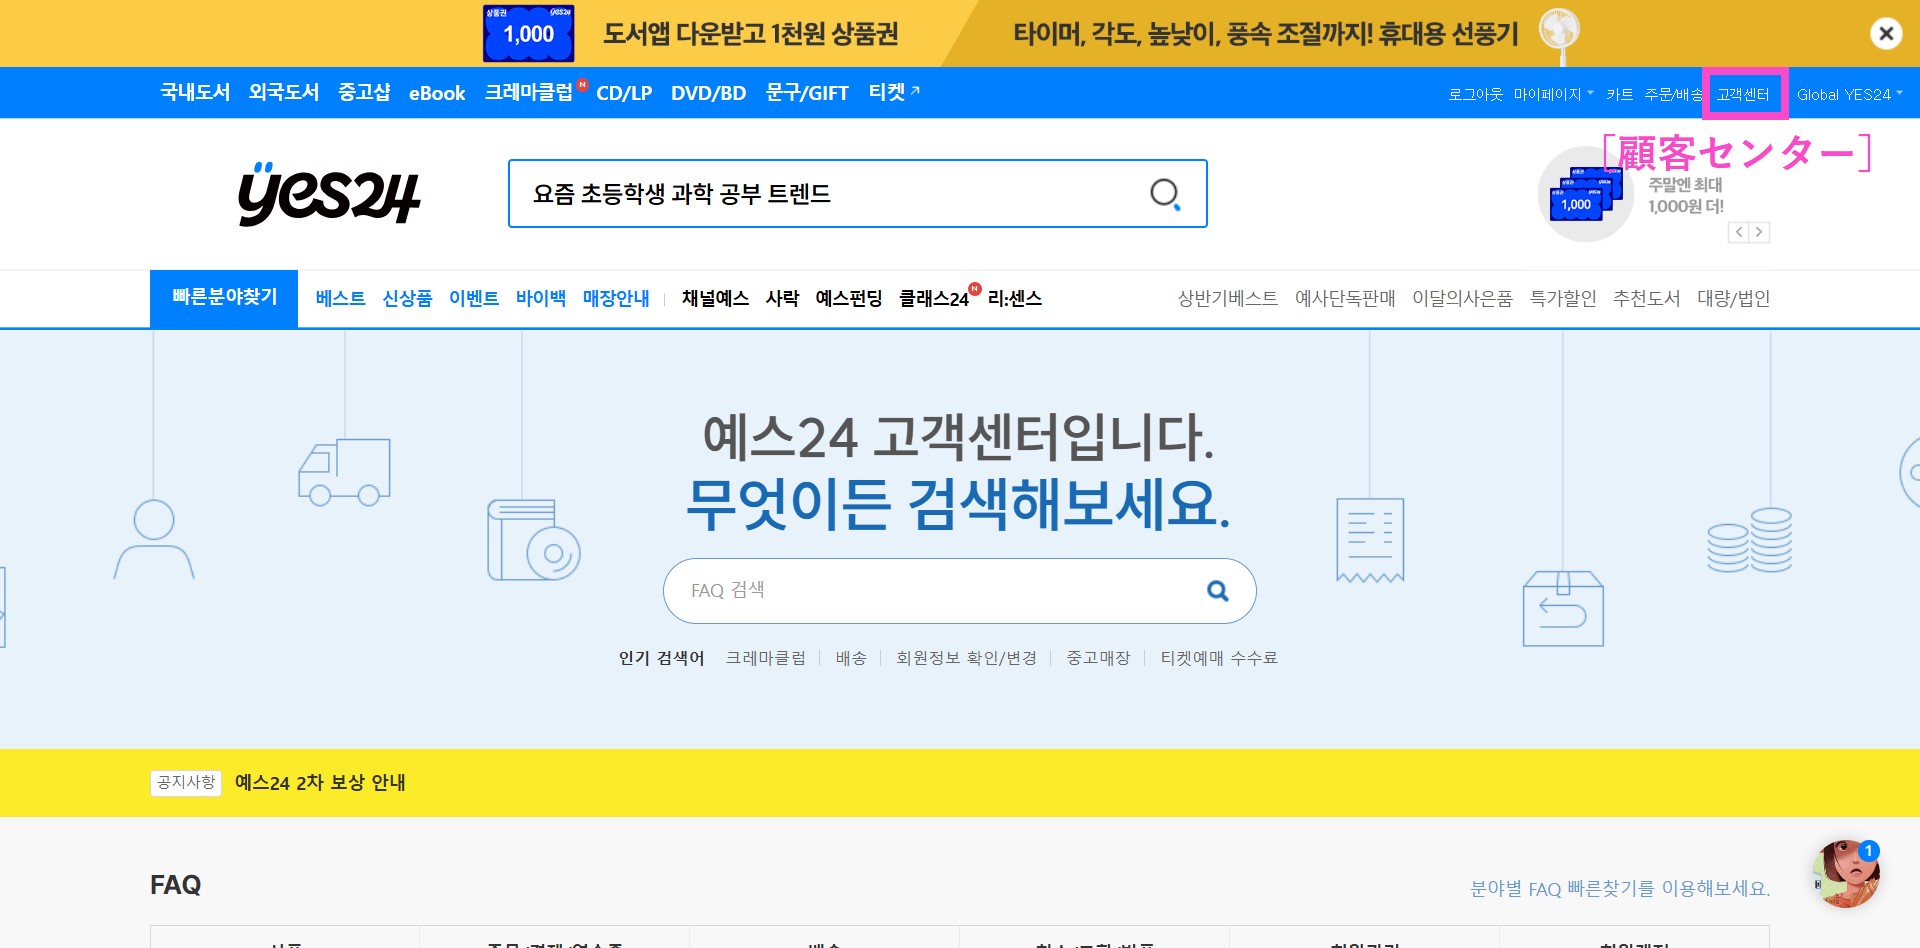Open 카트 link
This screenshot has height=948, width=1920.
click(x=1619, y=94)
